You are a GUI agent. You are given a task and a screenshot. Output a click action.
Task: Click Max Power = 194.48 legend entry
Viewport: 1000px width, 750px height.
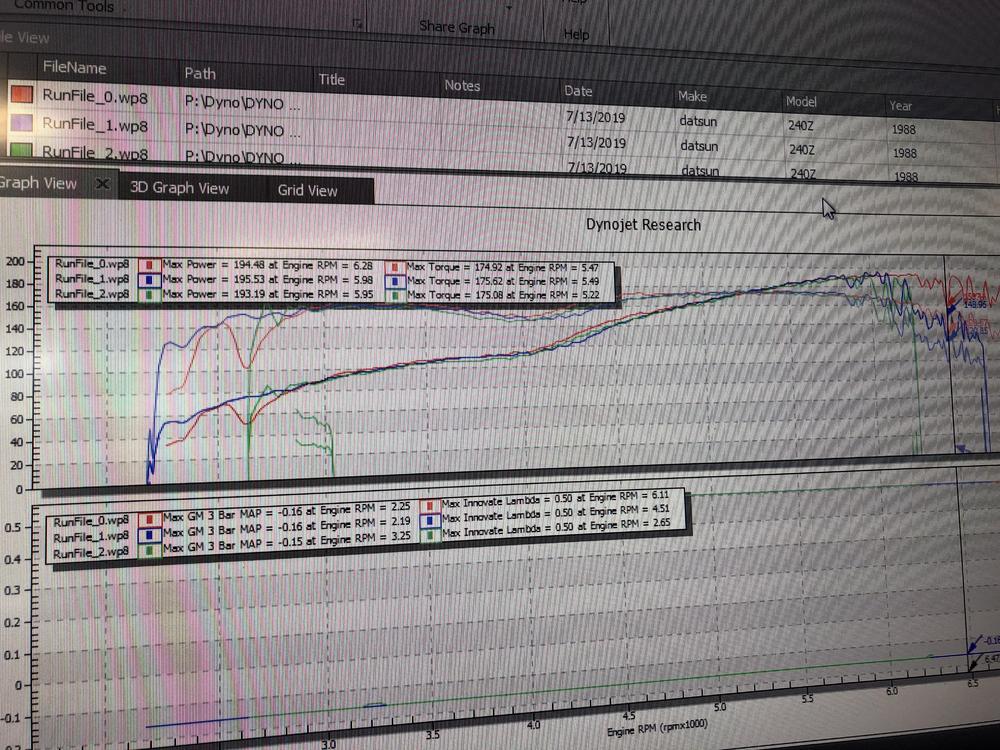(x=267, y=265)
